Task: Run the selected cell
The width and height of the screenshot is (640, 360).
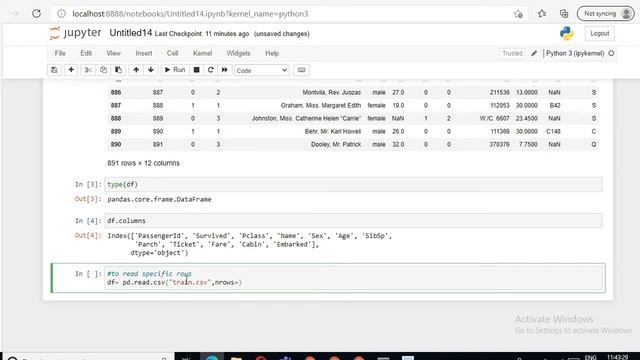Action: click(x=175, y=70)
